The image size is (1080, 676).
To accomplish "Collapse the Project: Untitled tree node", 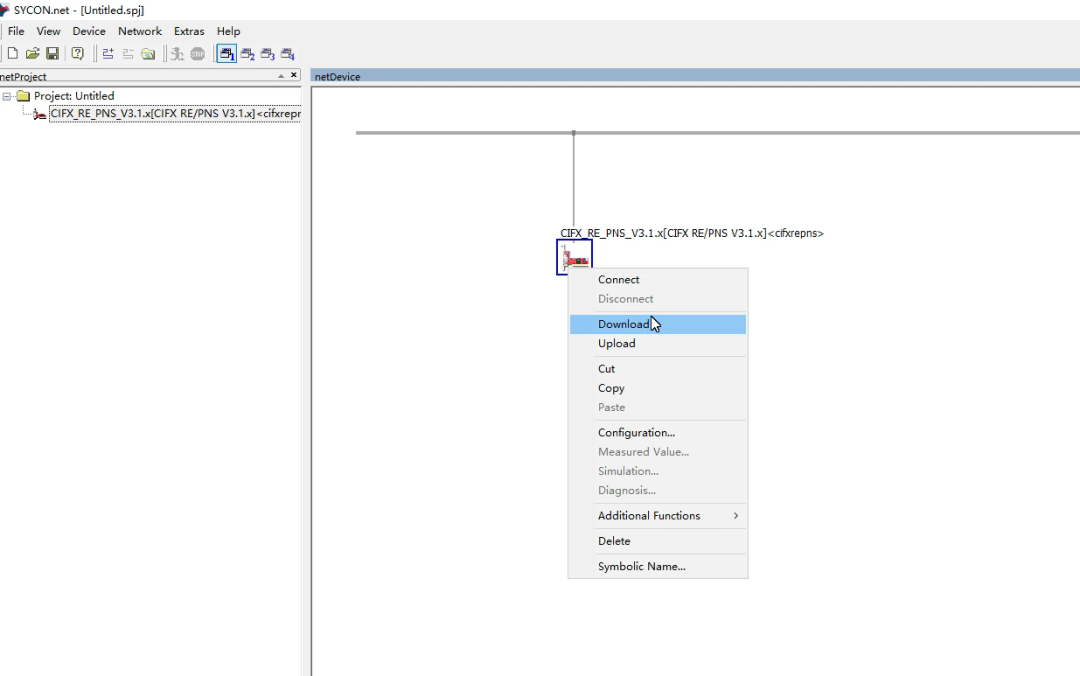I will pos(7,95).
